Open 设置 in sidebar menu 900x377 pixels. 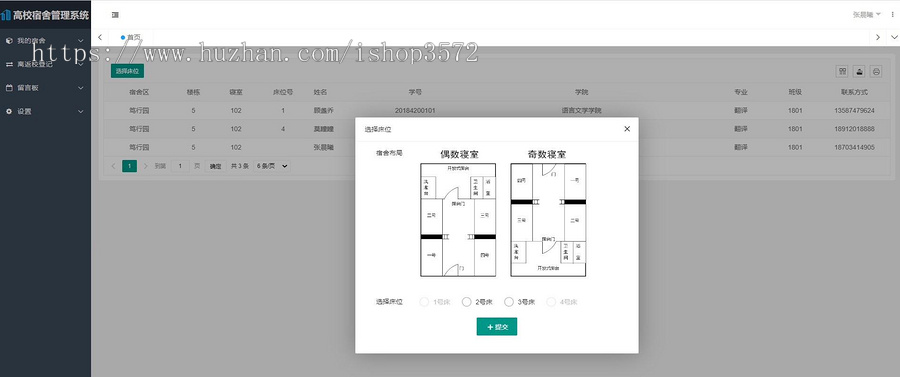tap(45, 111)
